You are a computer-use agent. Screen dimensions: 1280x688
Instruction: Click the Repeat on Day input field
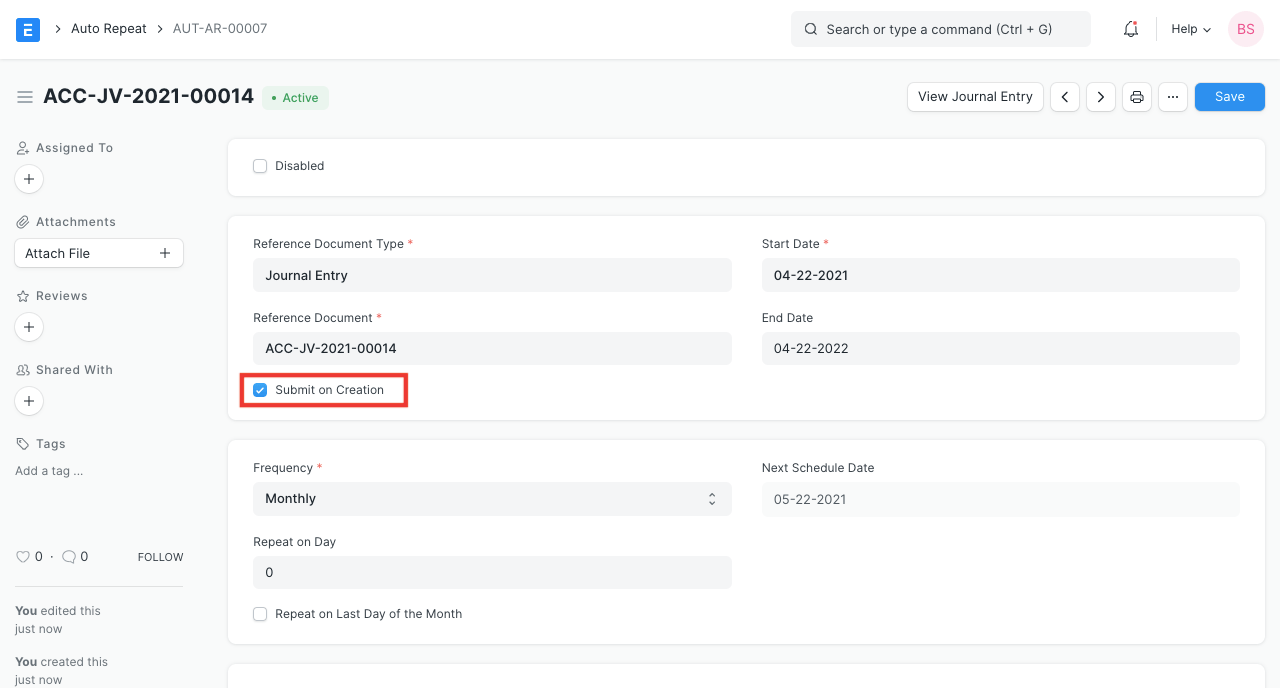492,572
